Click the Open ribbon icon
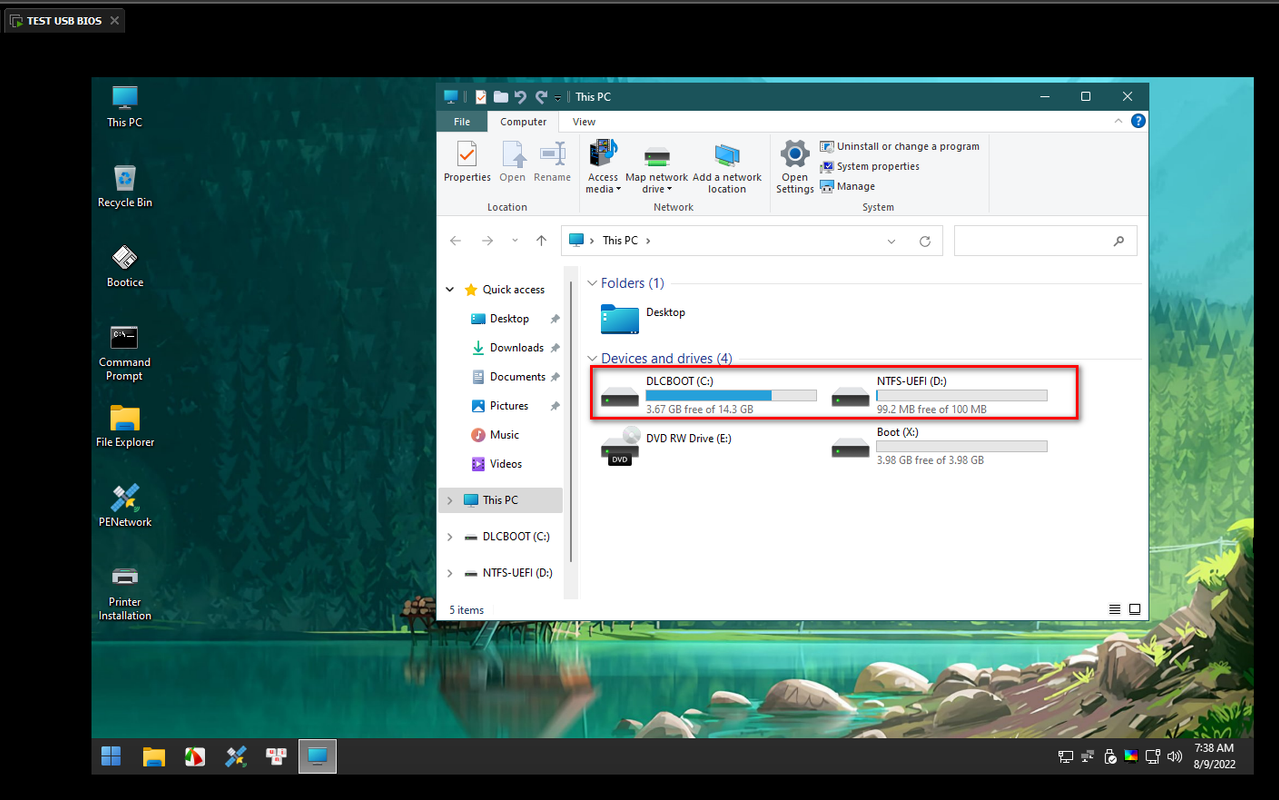The image size is (1279, 800). point(513,162)
